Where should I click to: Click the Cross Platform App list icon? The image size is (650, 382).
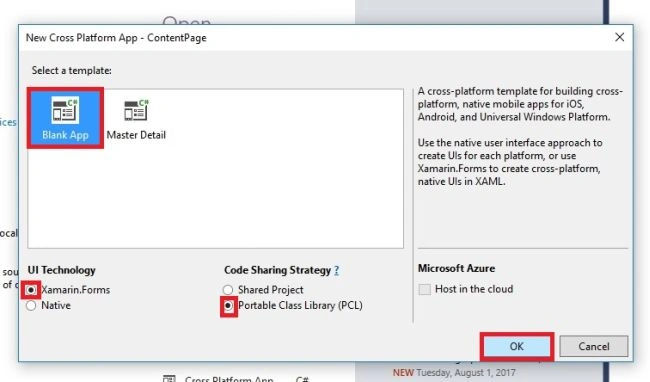(x=169, y=379)
